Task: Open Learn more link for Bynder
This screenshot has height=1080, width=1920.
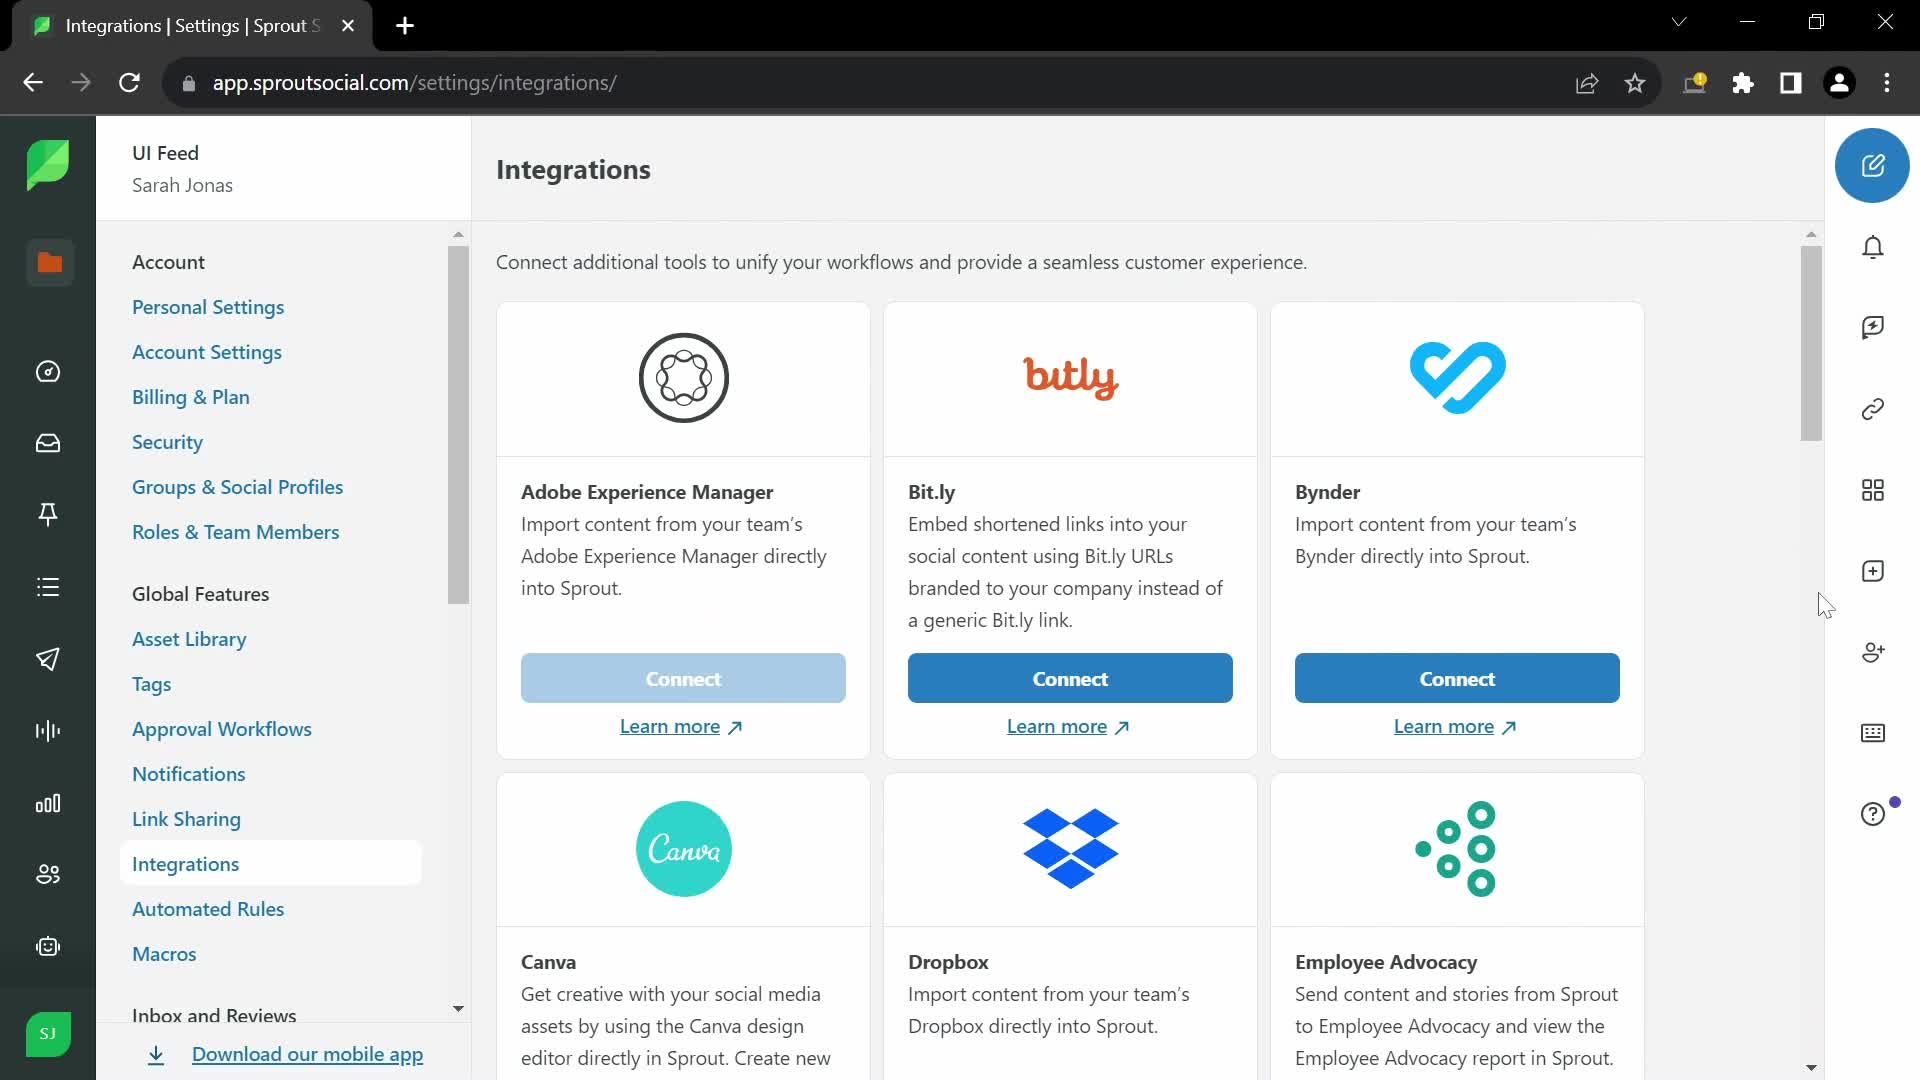Action: click(1456, 725)
